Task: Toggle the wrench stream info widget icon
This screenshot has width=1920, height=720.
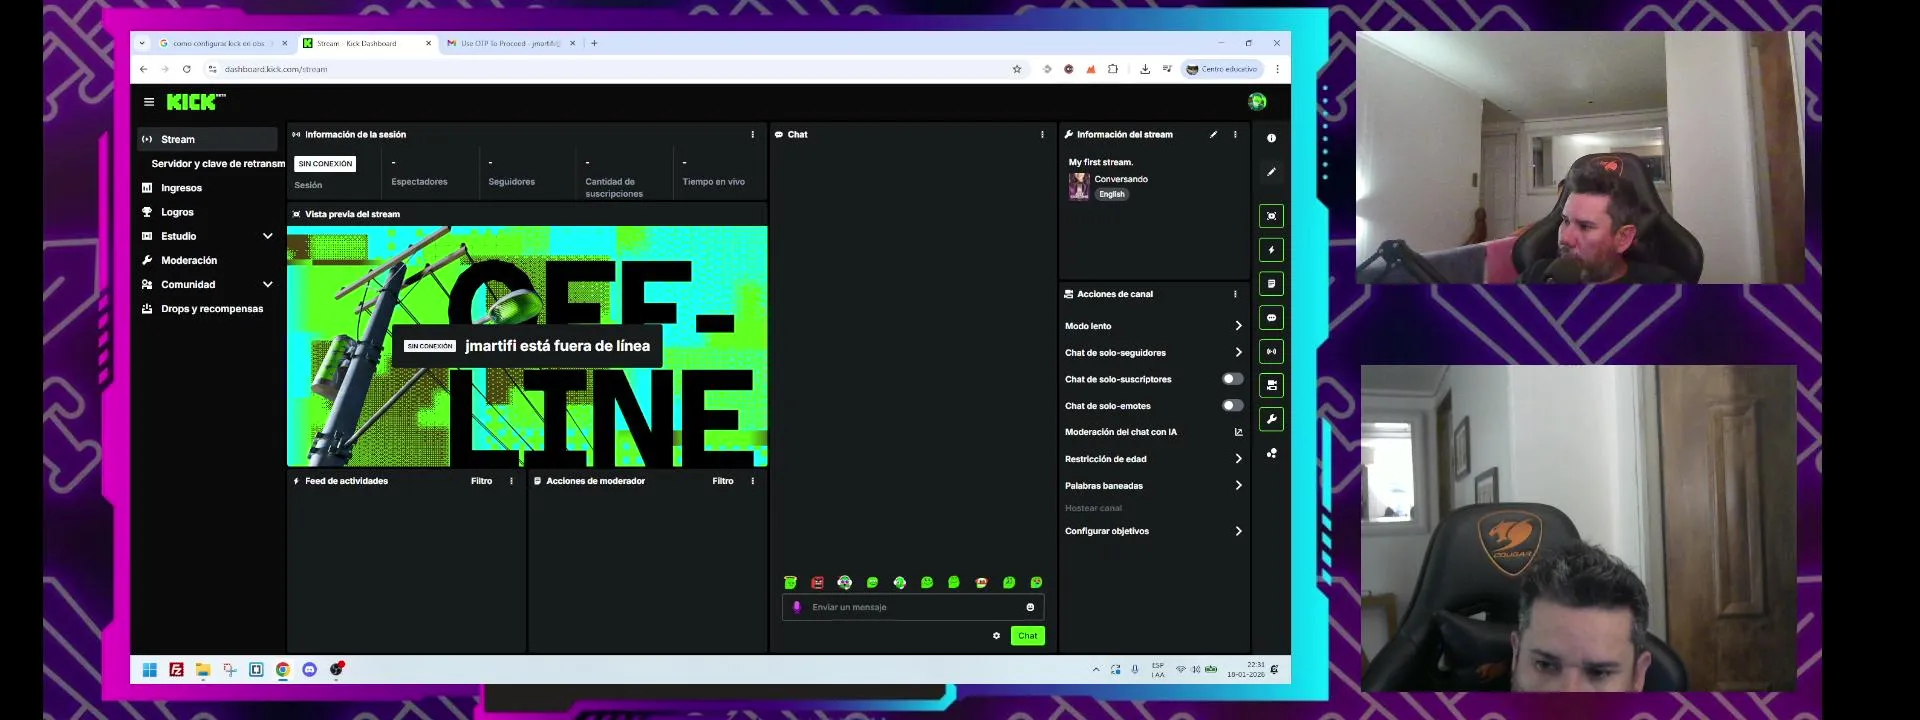Action: 1271,419
